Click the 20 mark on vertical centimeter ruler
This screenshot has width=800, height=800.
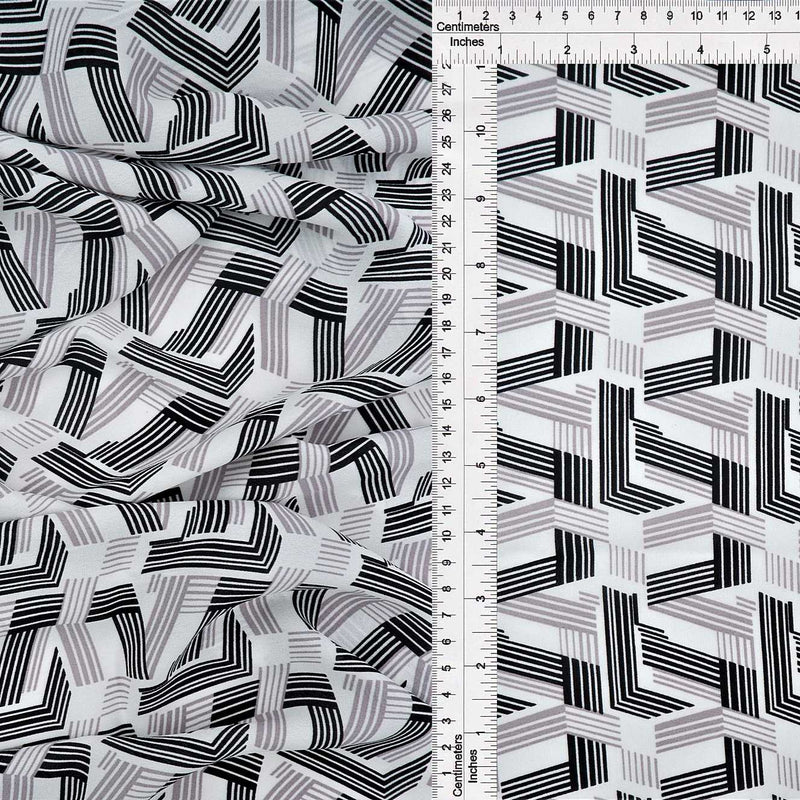point(448,273)
